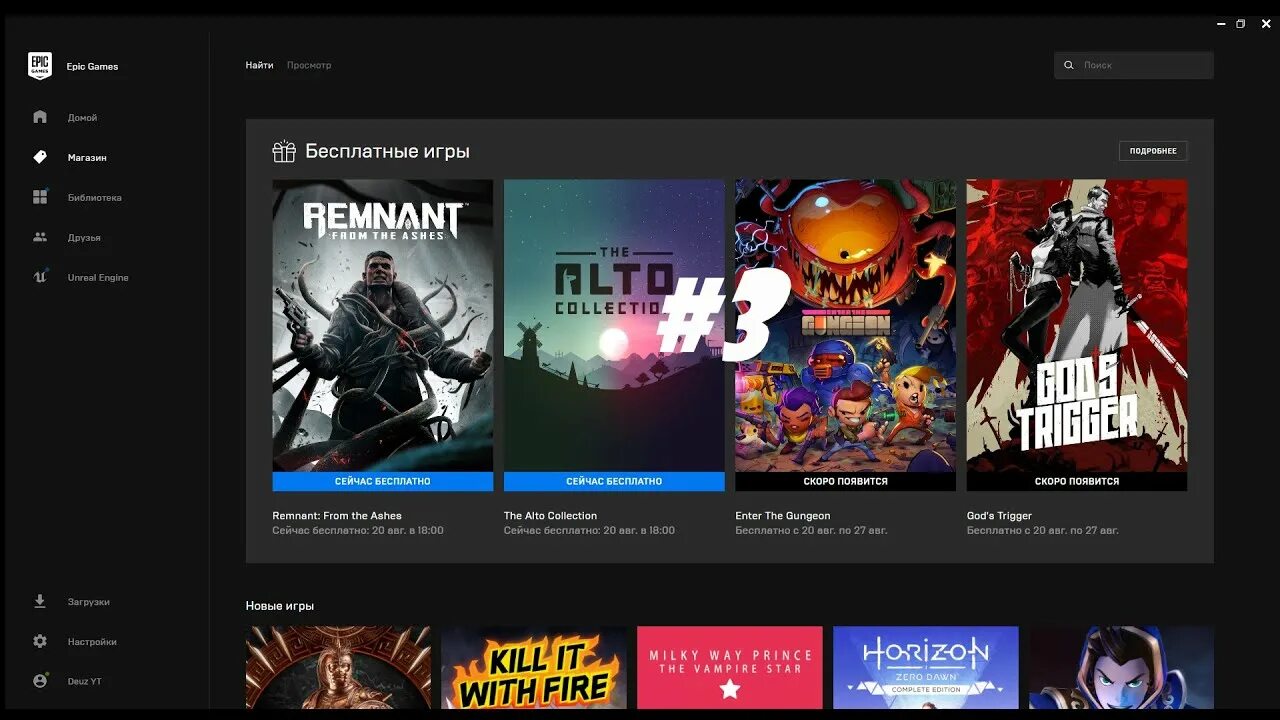
Task: Open the Библиотека grid icon
Action: click(x=40, y=197)
